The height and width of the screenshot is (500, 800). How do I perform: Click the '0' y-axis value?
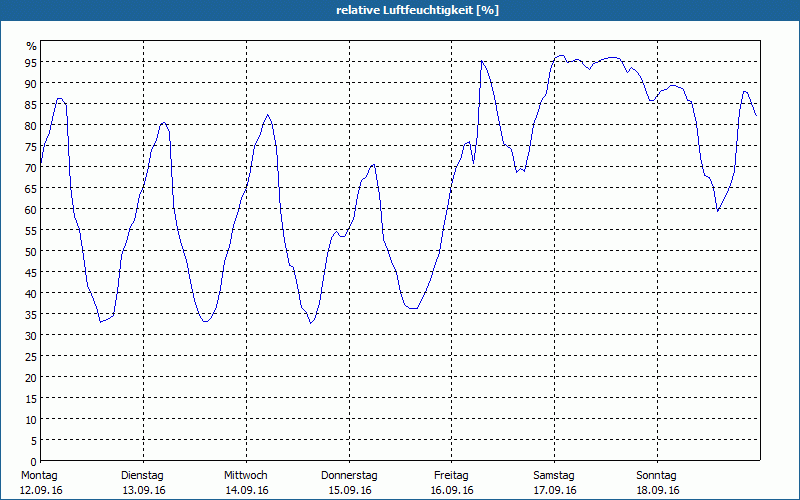(34, 462)
